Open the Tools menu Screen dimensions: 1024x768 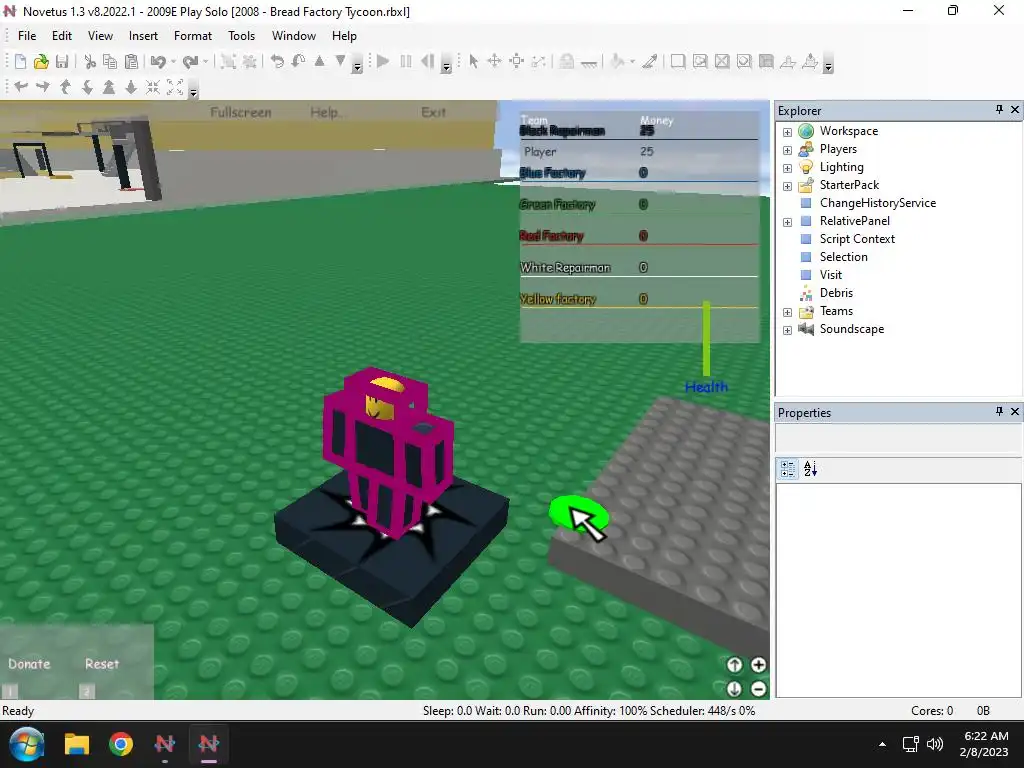[242, 36]
